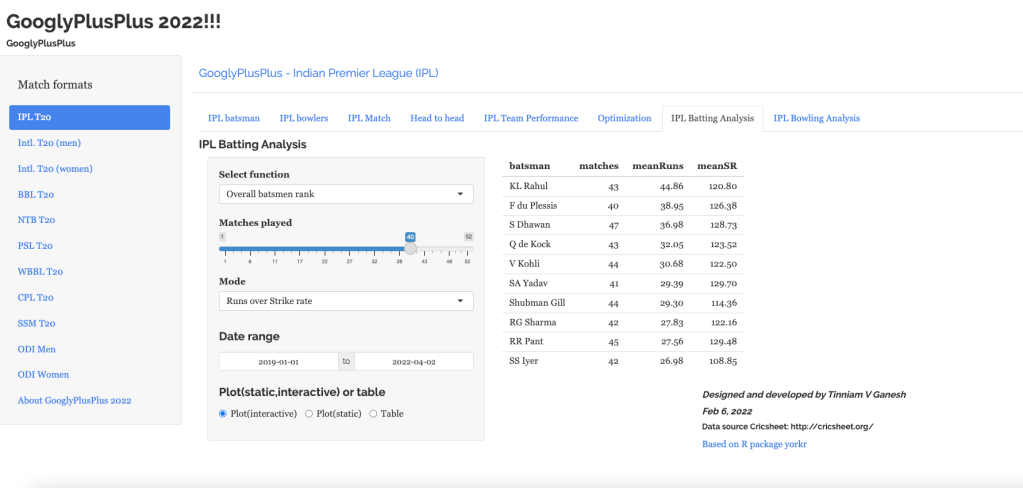
Task: Select PSL T20 in match formats
Action: (36, 245)
